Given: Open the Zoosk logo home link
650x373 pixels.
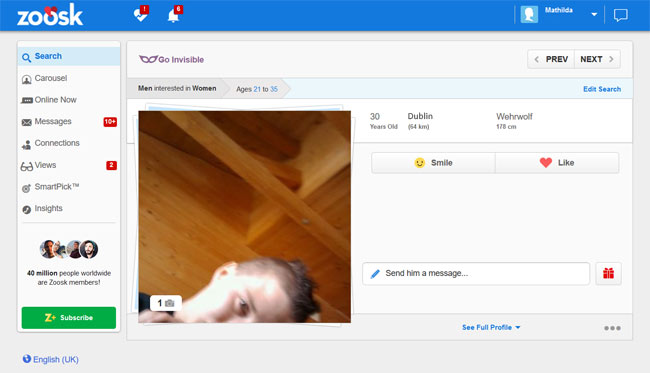Looking at the screenshot, I should [x=50, y=15].
